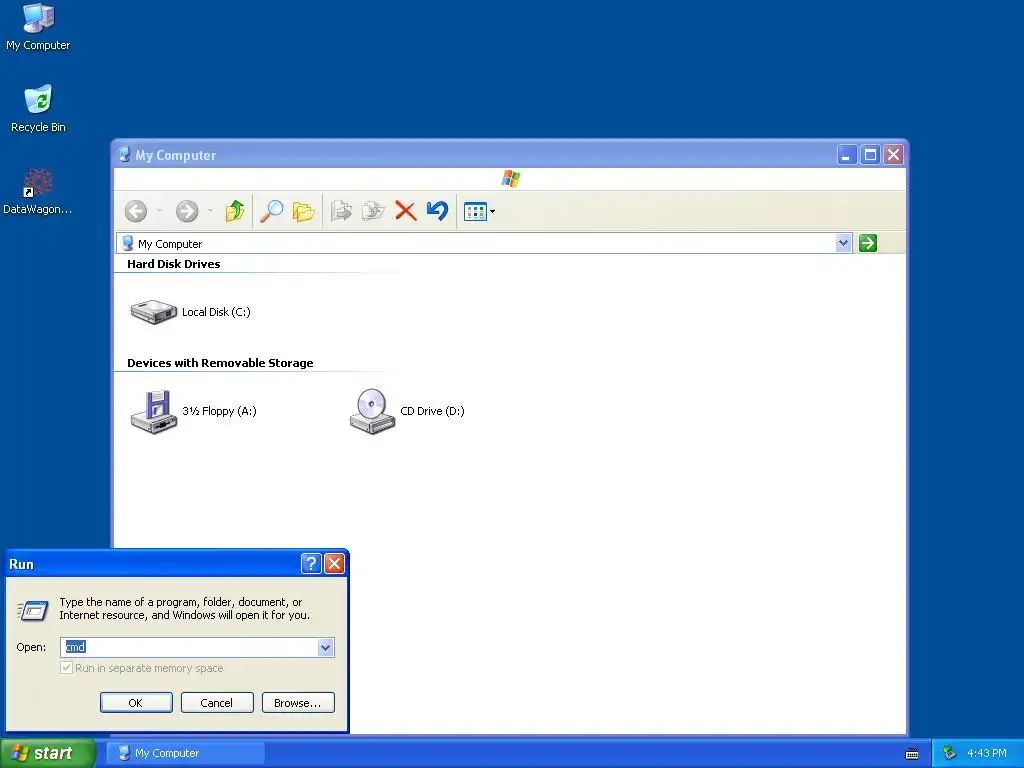The height and width of the screenshot is (768, 1024).
Task: Click the Windows flag logo in Explorer
Action: 511,178
